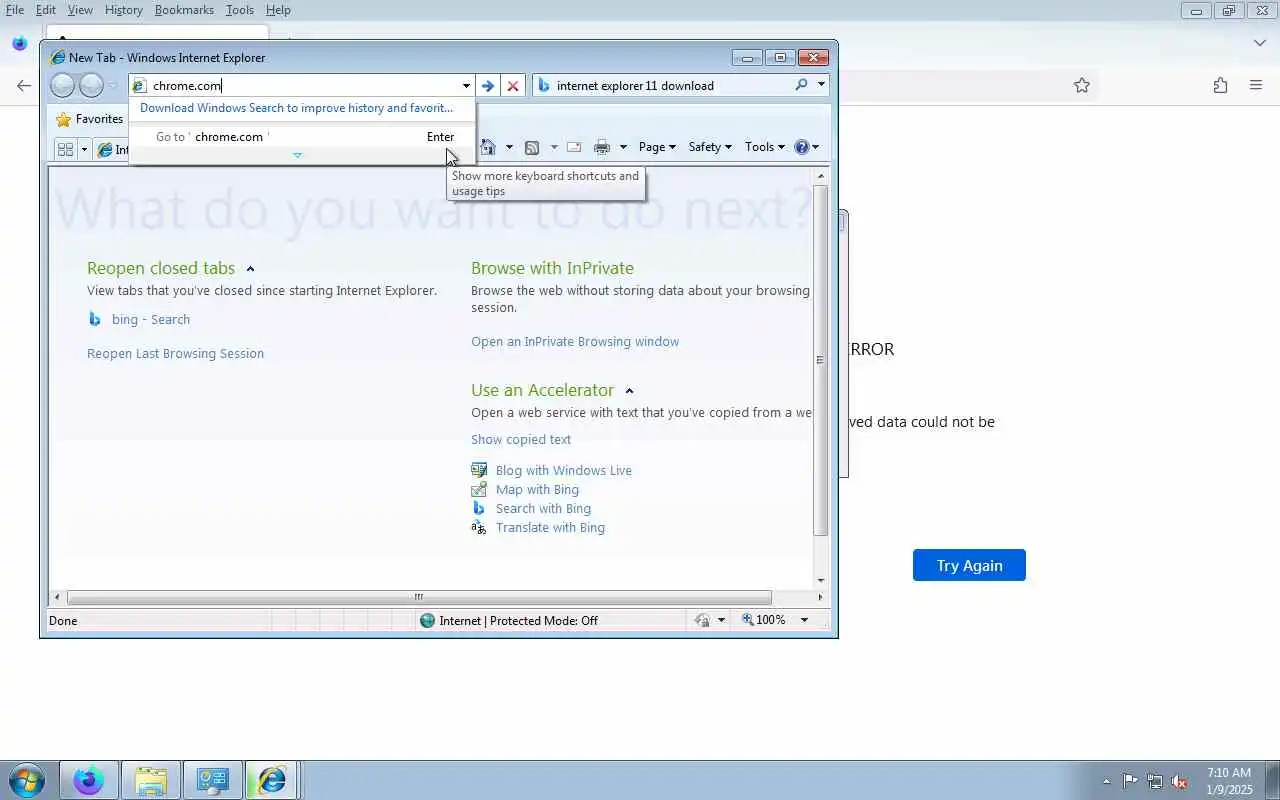1280x800 pixels.
Task: Open the Firefox View menu
Action: point(80,10)
